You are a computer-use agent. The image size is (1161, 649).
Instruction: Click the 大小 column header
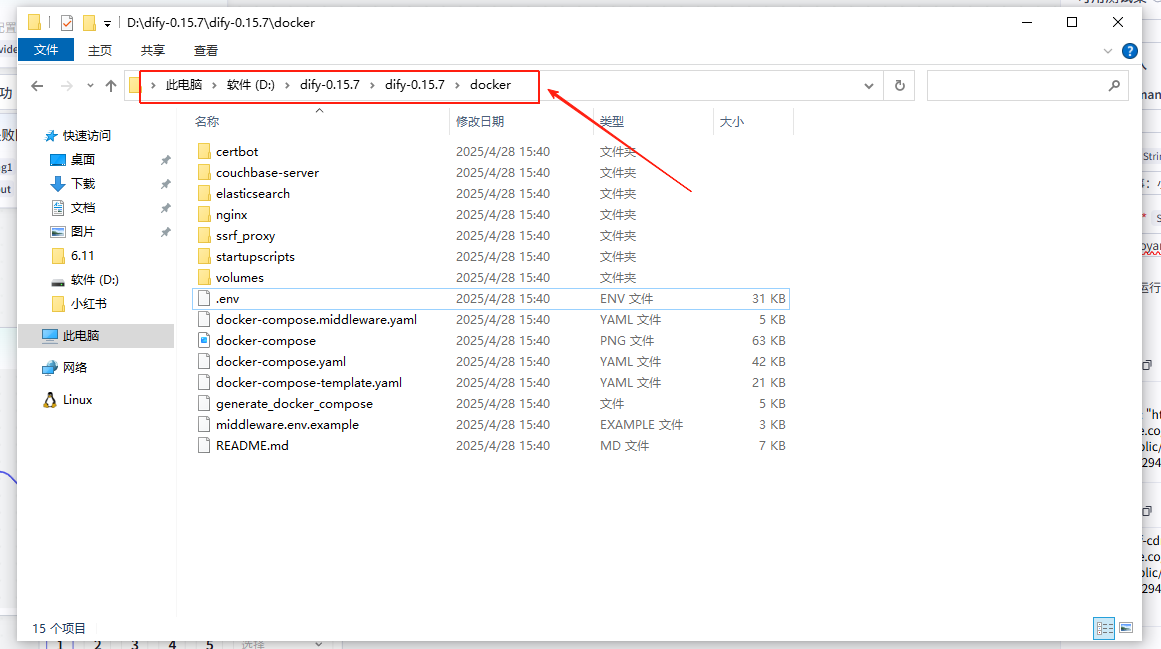point(731,121)
